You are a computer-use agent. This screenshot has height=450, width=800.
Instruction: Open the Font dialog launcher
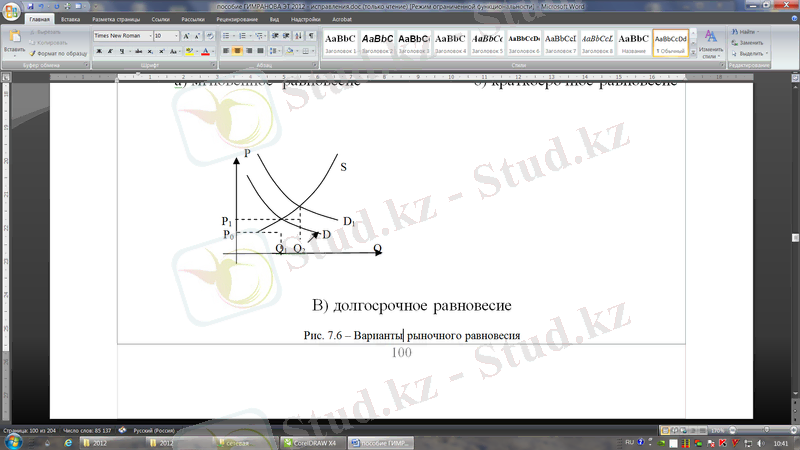[x=213, y=65]
